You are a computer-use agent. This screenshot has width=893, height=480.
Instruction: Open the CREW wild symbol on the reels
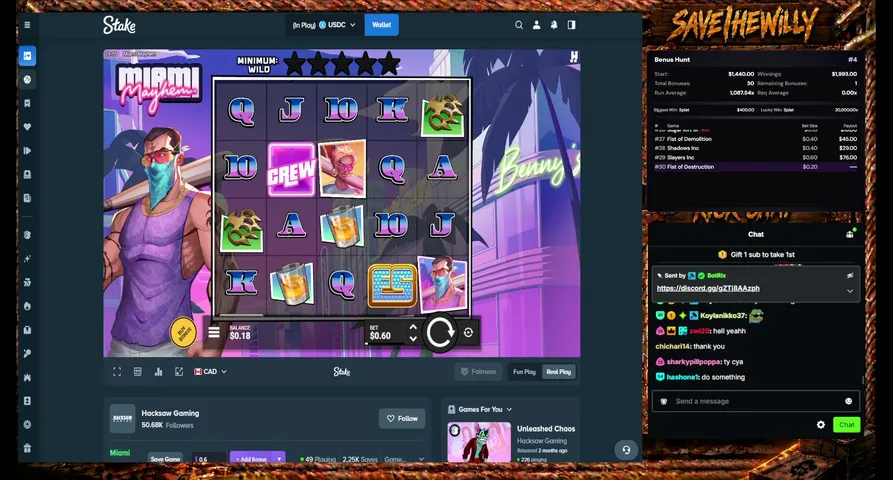pos(291,169)
